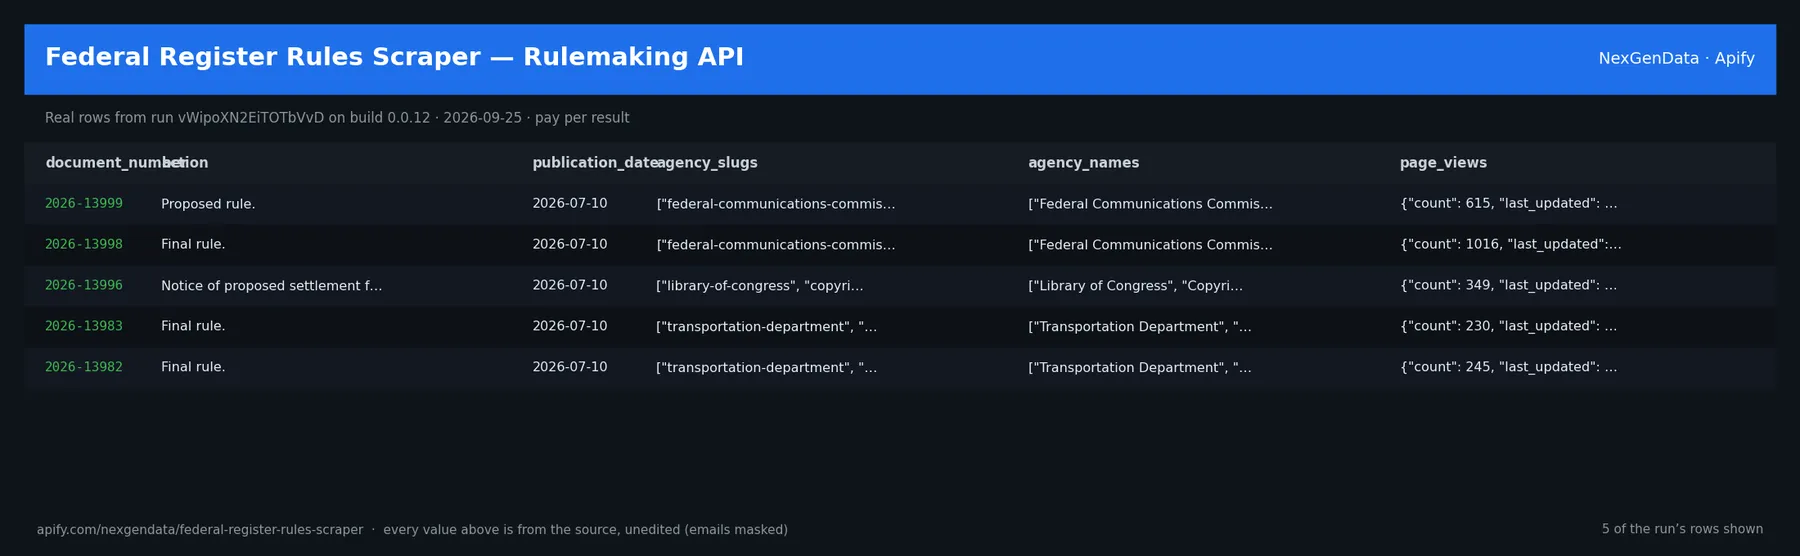
Task: Select agency_names cell in row 2026-13999
Action: coord(1150,204)
